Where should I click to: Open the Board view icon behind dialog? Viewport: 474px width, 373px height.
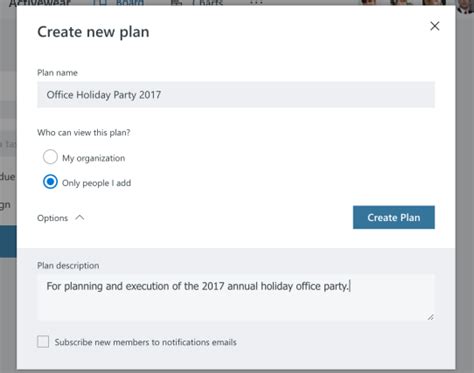pos(99,2)
